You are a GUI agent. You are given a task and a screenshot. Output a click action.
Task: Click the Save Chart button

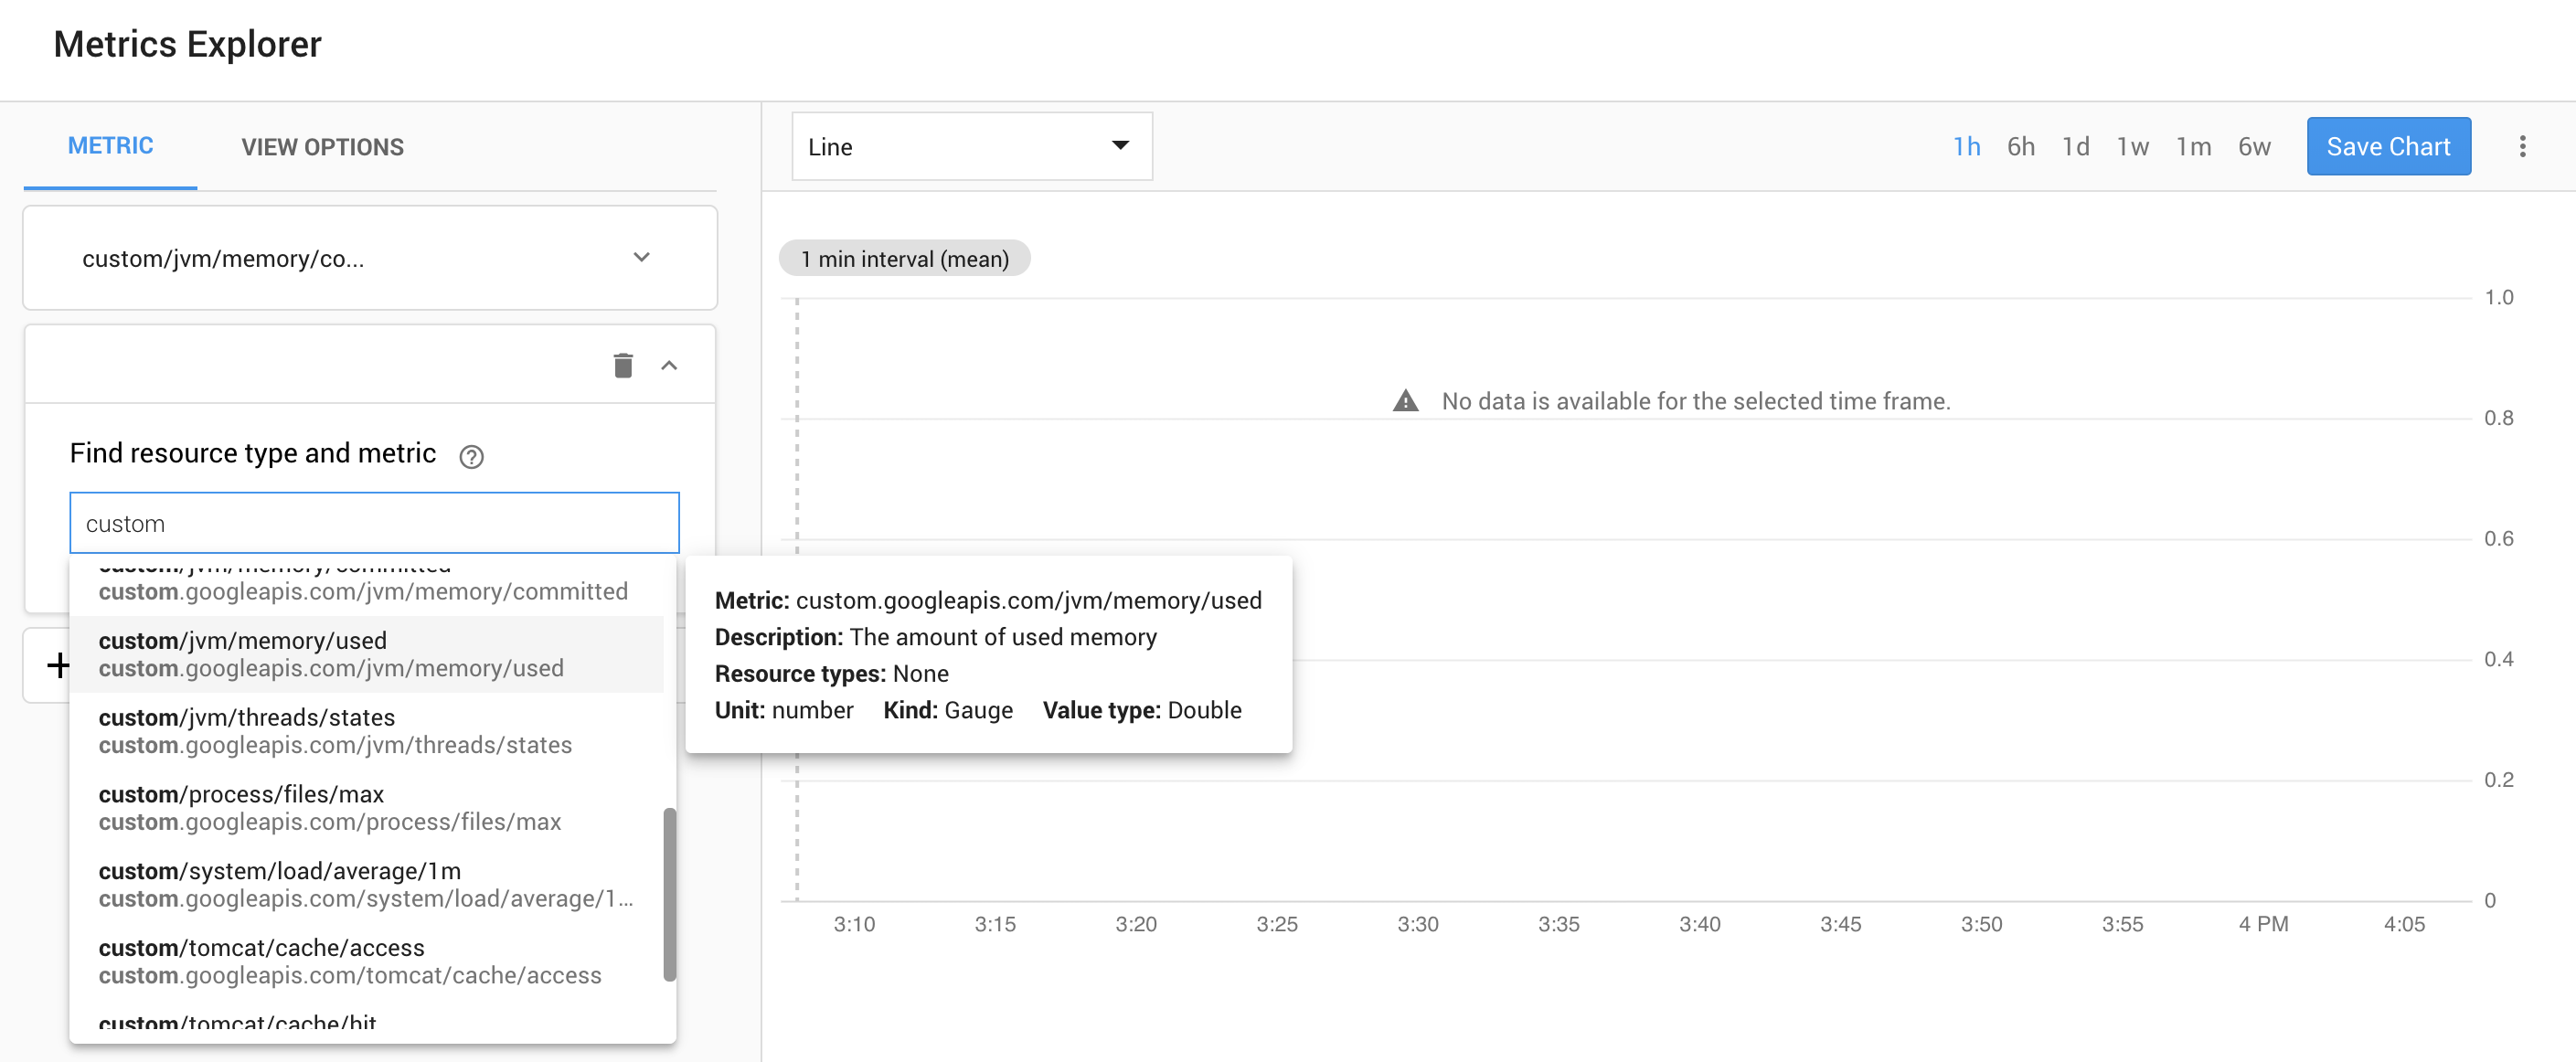point(2389,146)
